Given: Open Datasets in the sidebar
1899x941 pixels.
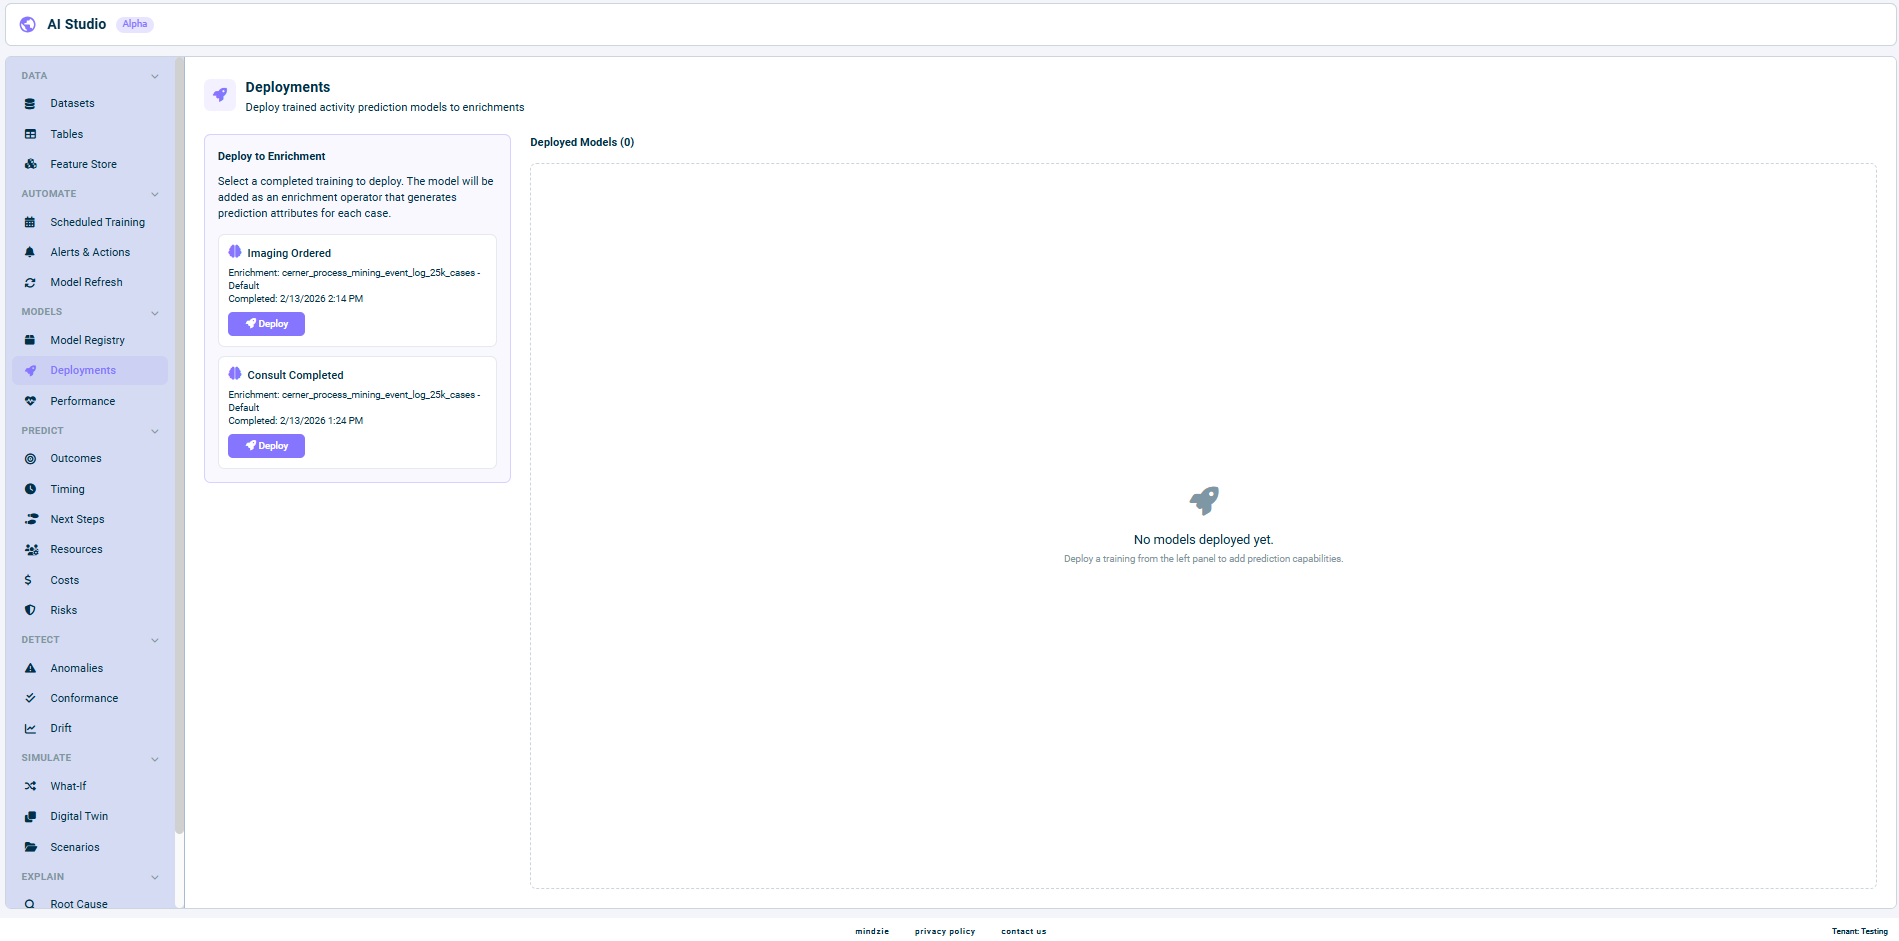Looking at the screenshot, I should click(90, 104).
